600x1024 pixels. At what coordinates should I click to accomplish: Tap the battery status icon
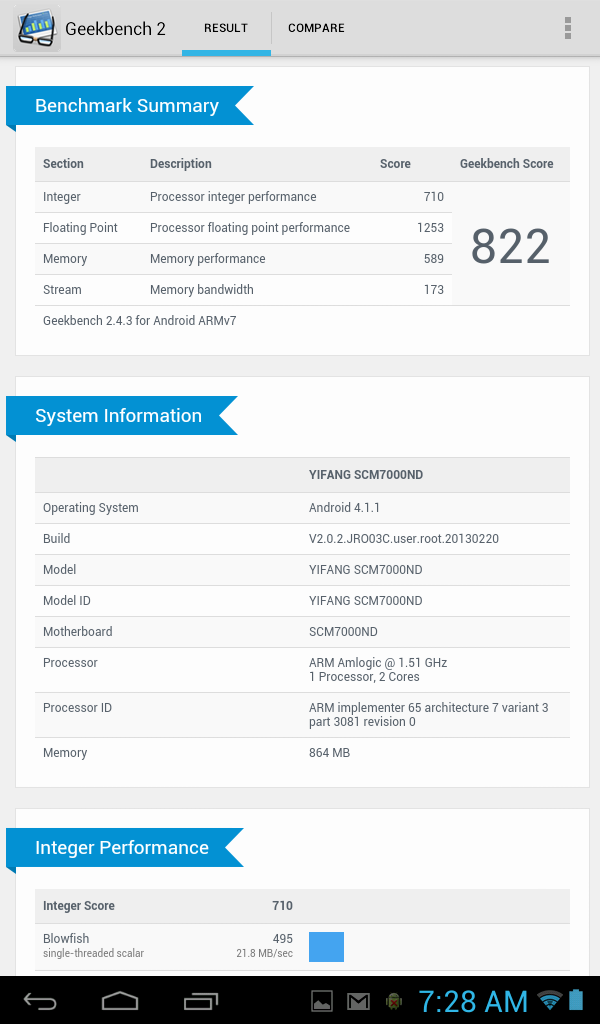pos(576,1000)
